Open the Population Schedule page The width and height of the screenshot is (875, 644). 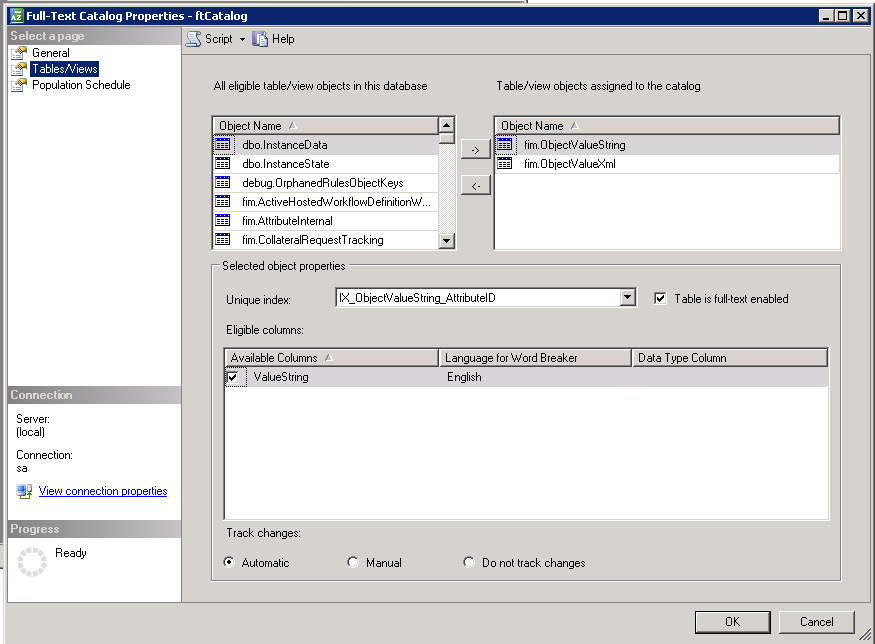(x=81, y=85)
